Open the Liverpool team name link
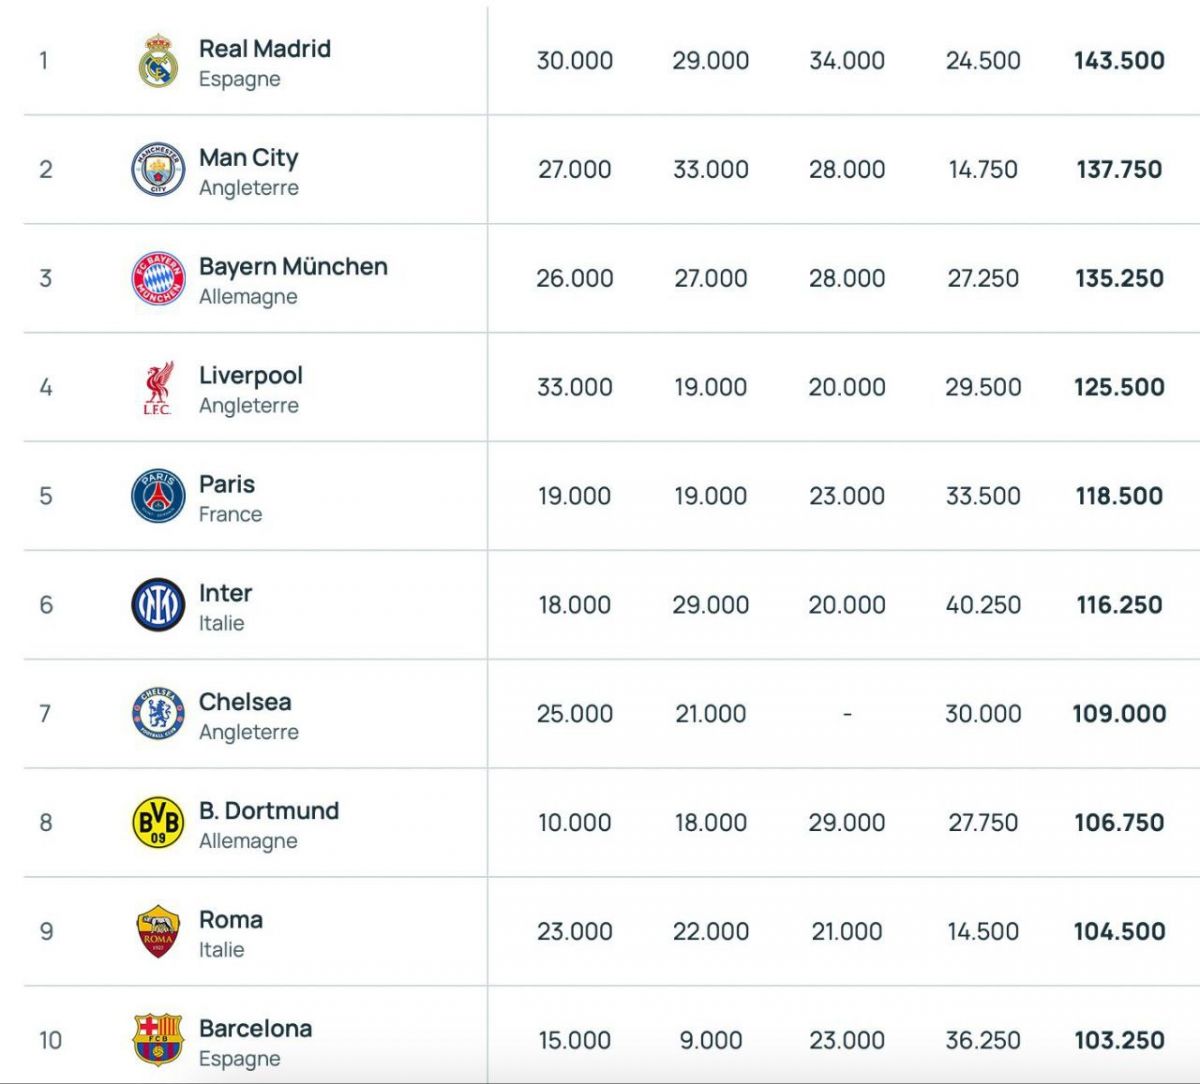The image size is (1200, 1084). pos(251,376)
